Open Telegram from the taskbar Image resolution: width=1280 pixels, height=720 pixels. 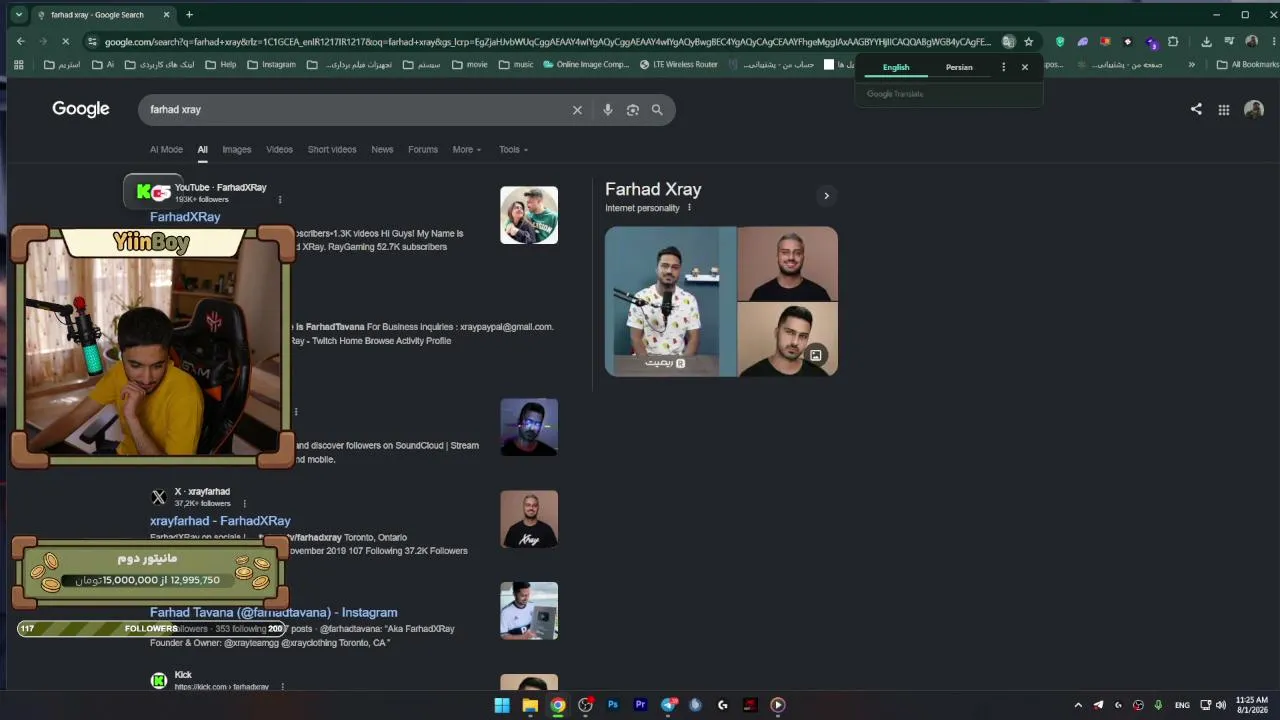669,705
